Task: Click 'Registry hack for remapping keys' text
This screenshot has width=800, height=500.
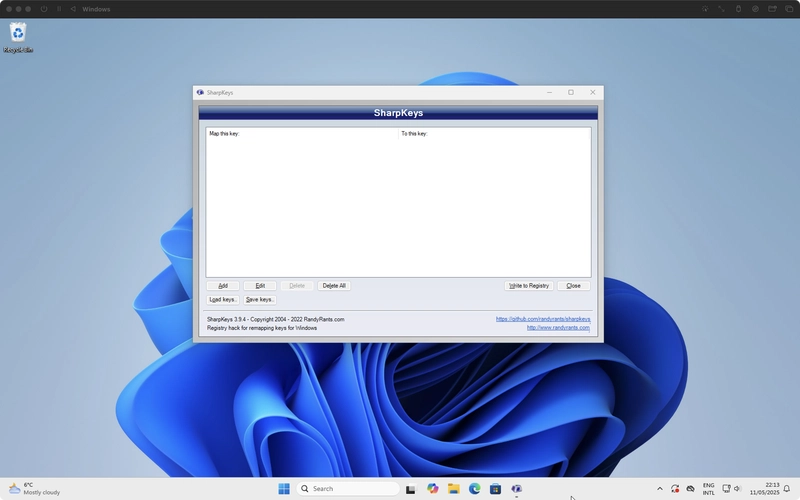Action: pyautogui.click(x=262, y=328)
